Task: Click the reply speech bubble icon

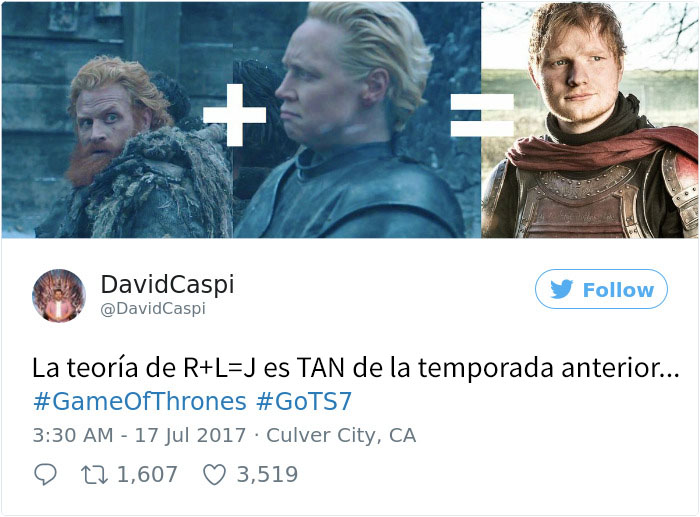Action: [x=46, y=474]
